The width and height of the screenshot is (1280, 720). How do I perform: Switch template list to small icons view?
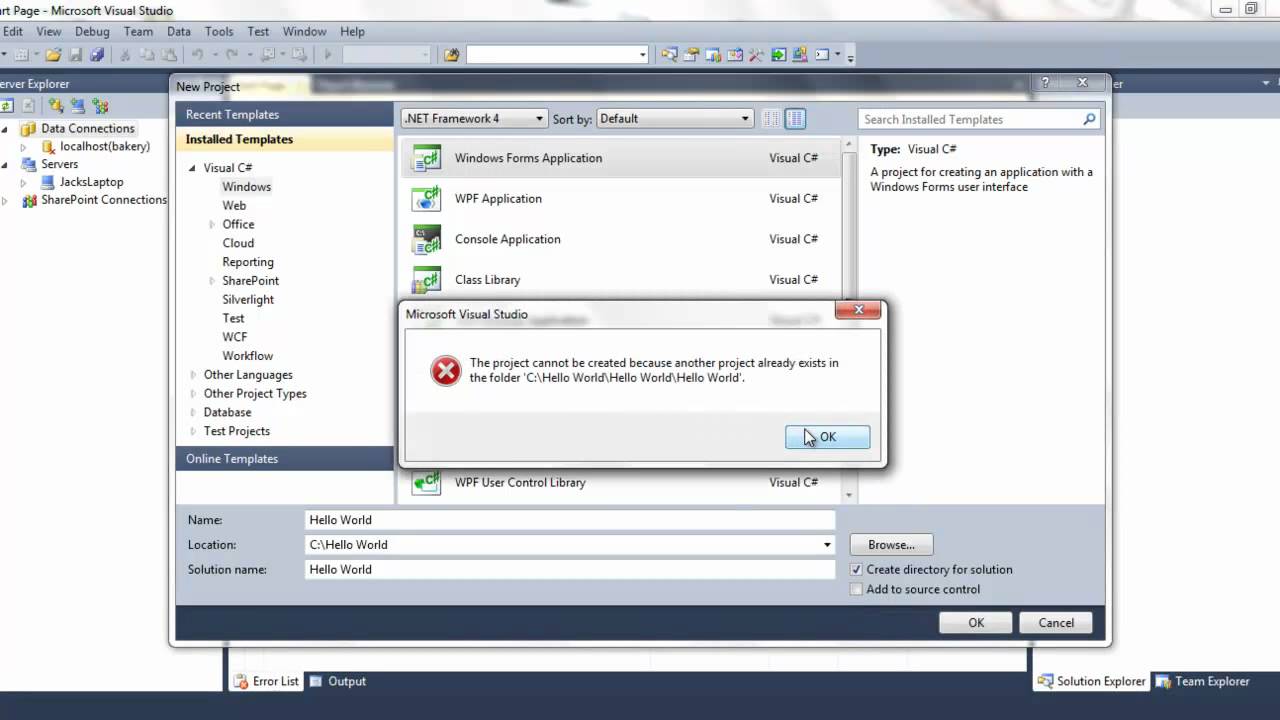[x=771, y=119]
